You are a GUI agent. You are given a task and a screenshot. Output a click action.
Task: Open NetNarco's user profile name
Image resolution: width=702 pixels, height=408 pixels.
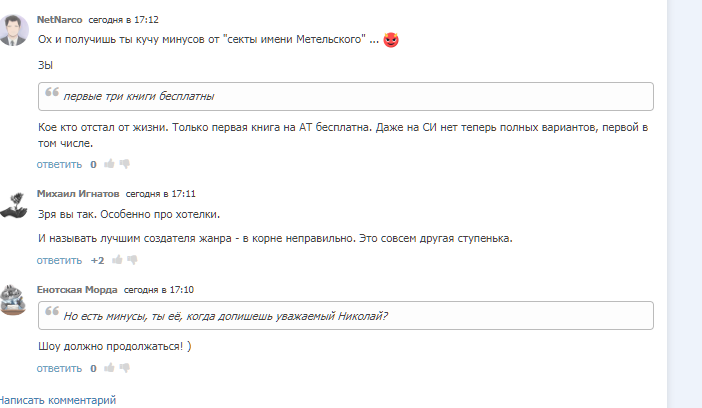click(59, 19)
